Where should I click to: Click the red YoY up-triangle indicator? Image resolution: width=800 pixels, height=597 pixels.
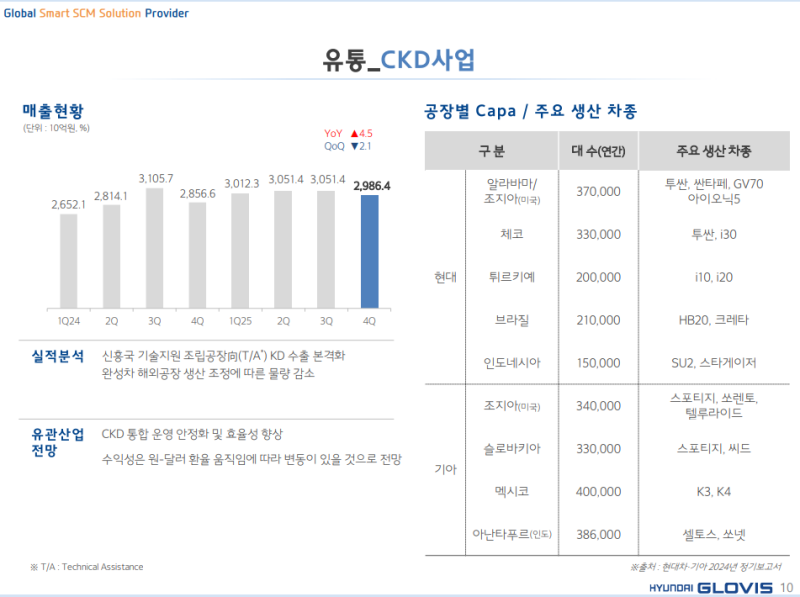point(355,133)
